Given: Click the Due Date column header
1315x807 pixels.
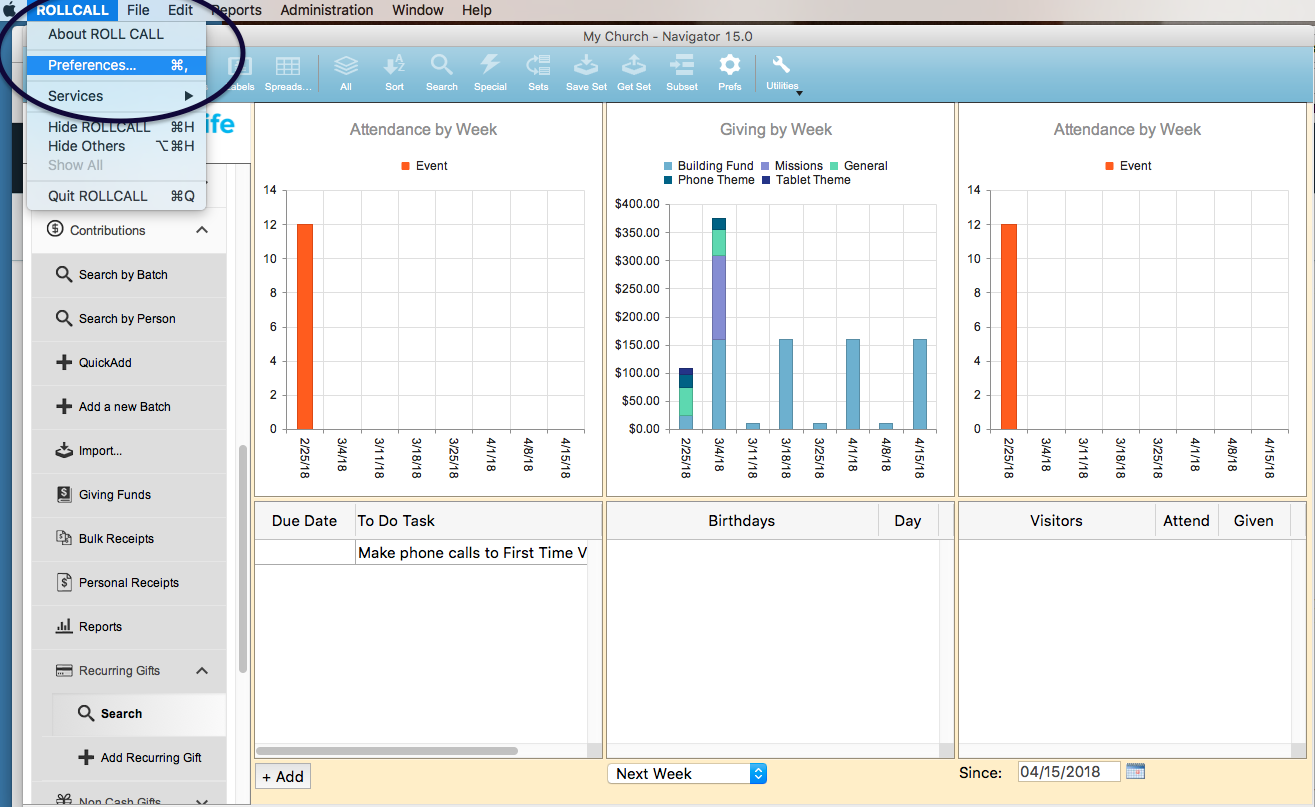Looking at the screenshot, I should (304, 520).
